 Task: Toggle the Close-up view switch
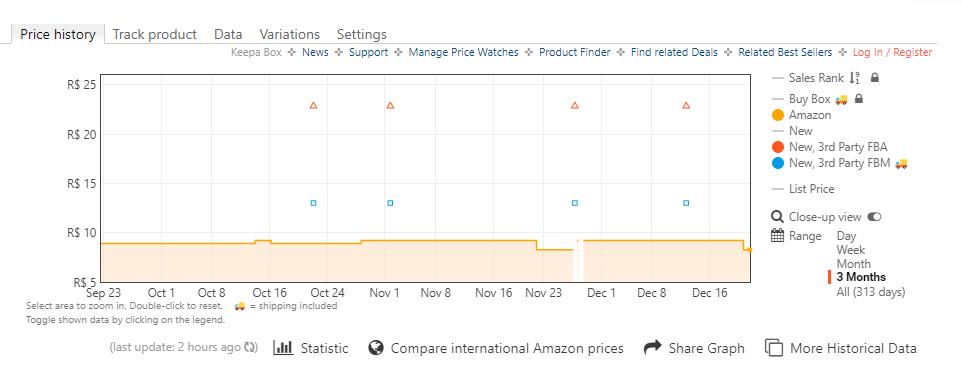[x=874, y=217]
